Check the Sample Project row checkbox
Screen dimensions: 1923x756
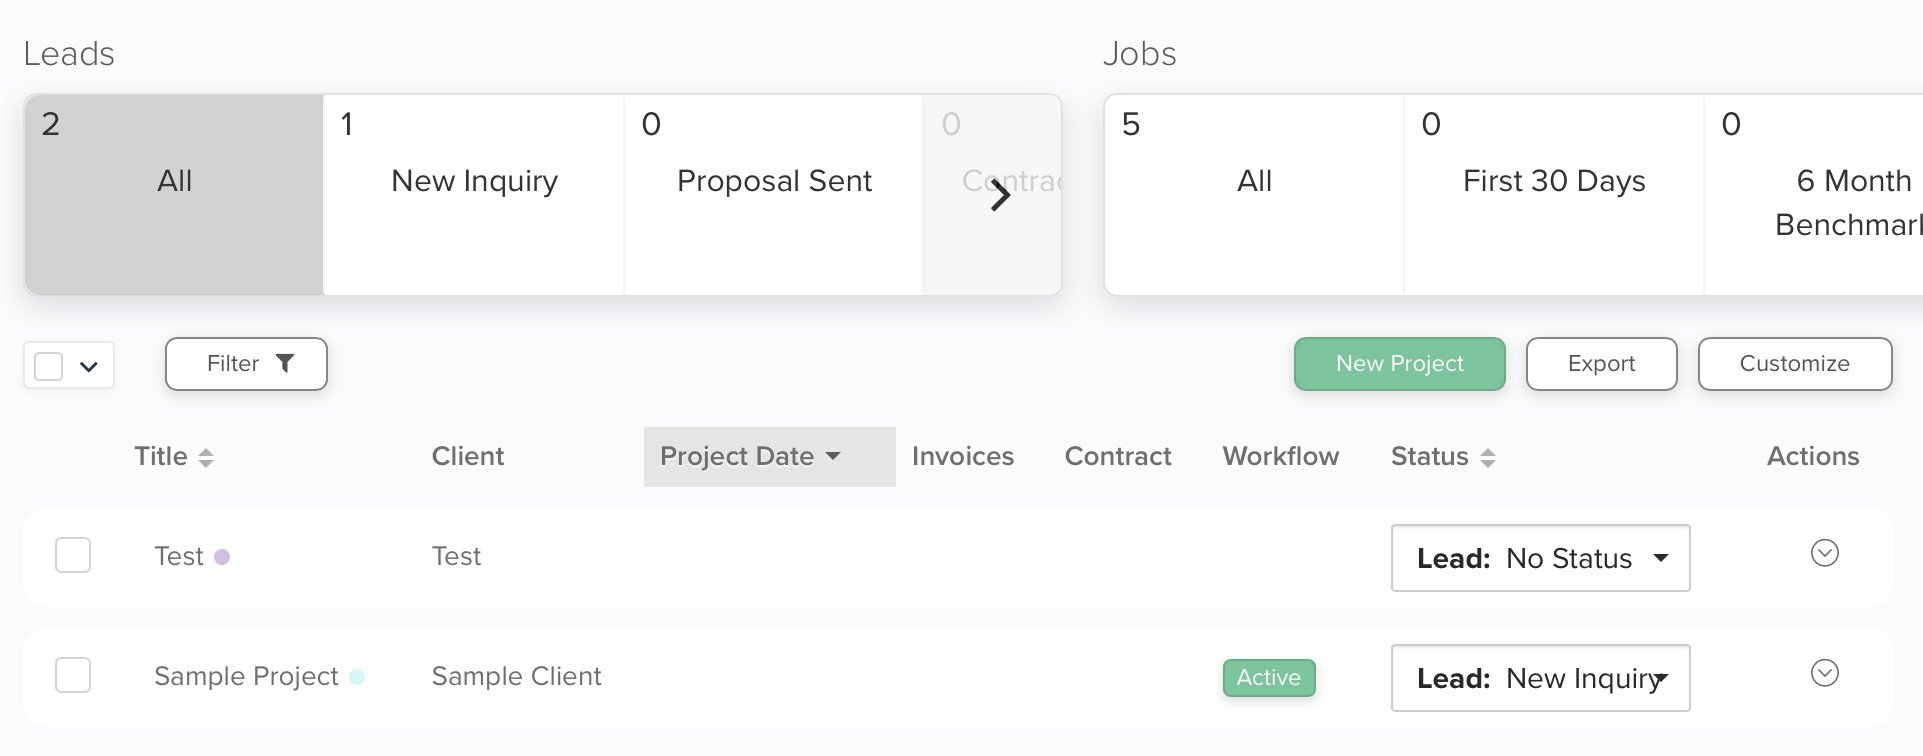pyautogui.click(x=73, y=675)
